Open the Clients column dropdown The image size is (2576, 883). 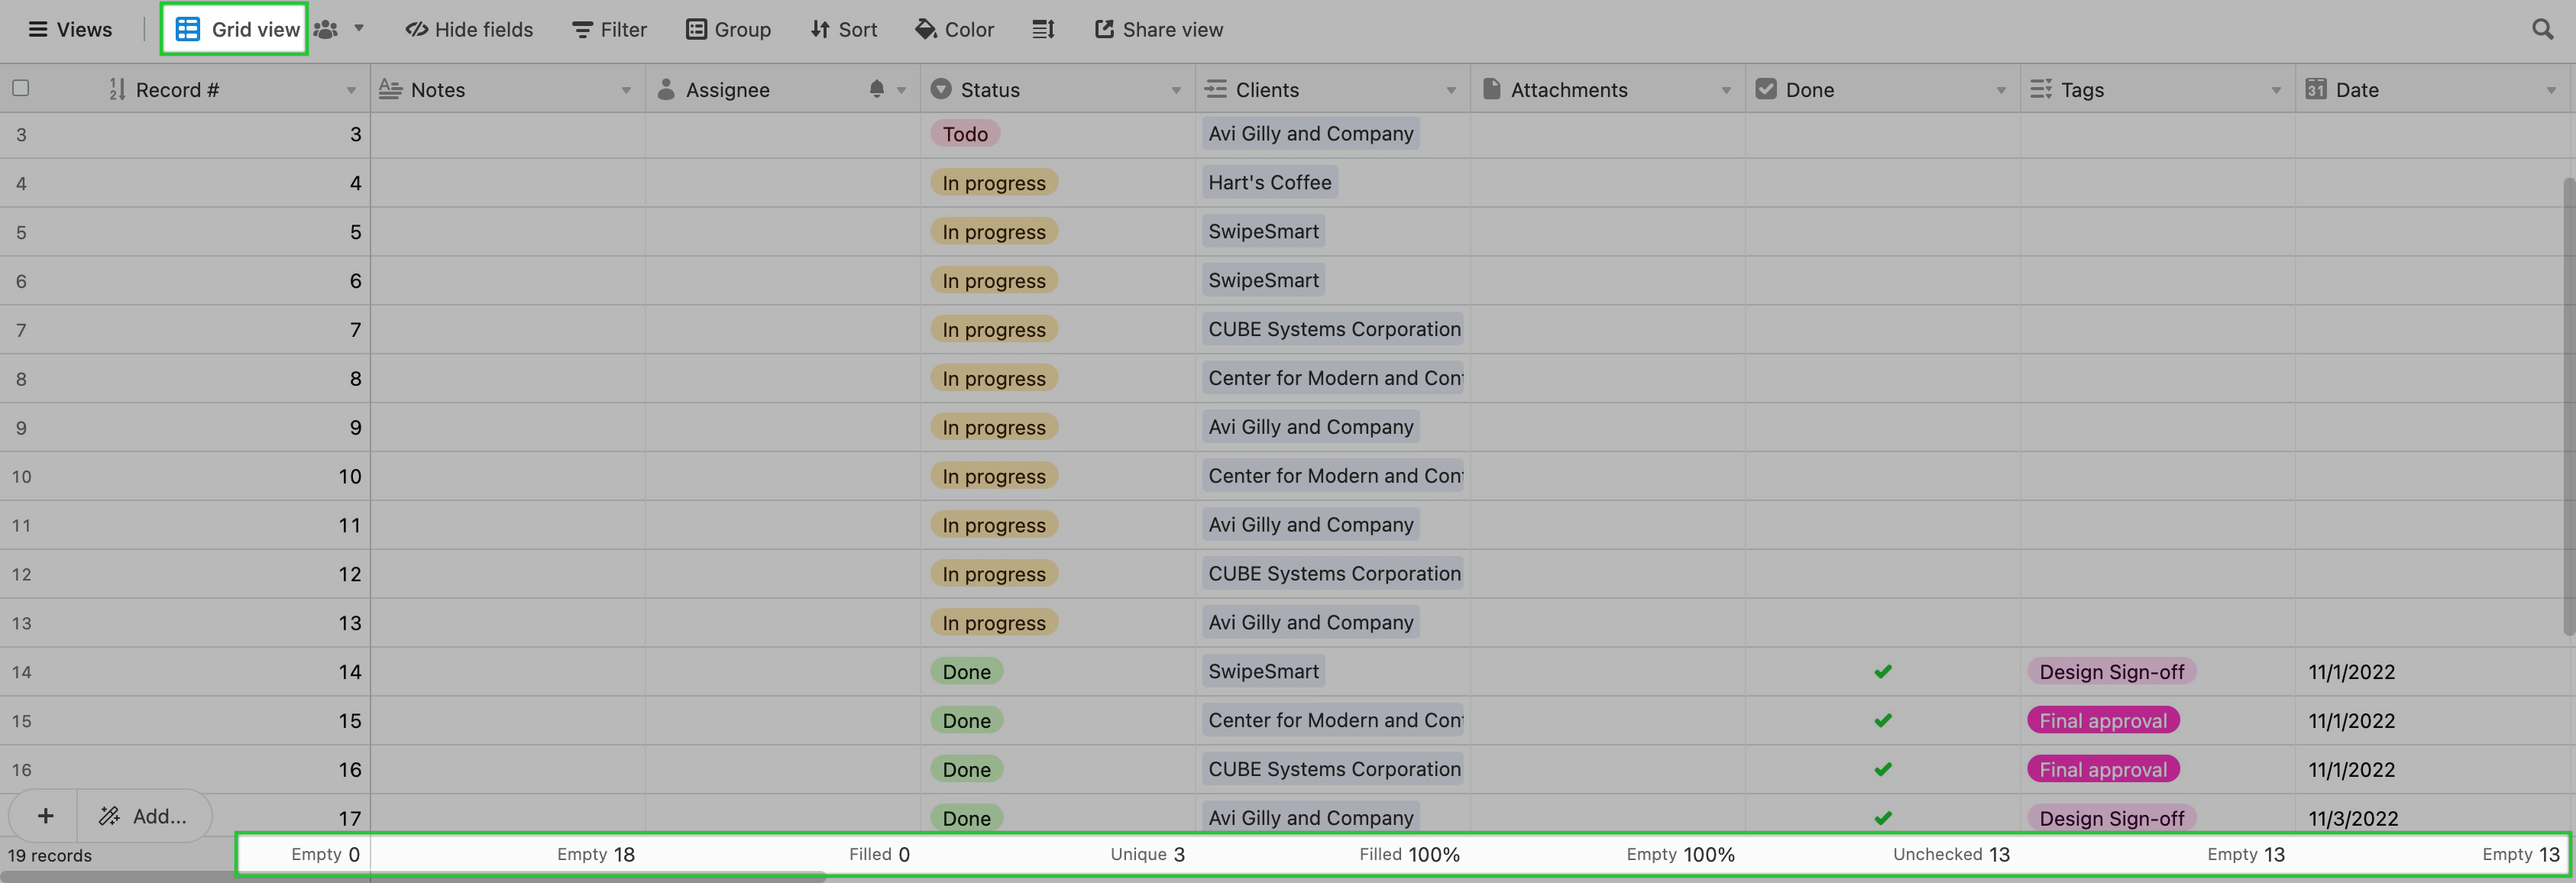[x=1451, y=90]
